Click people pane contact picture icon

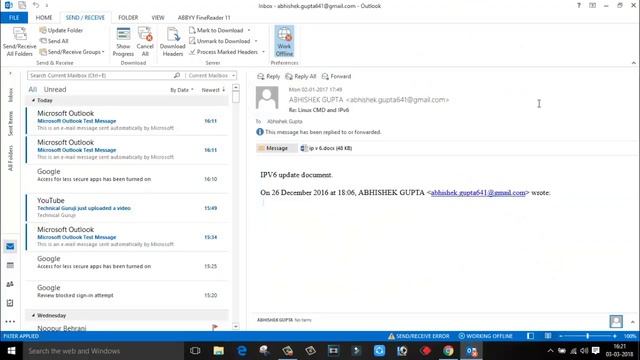click(616, 321)
